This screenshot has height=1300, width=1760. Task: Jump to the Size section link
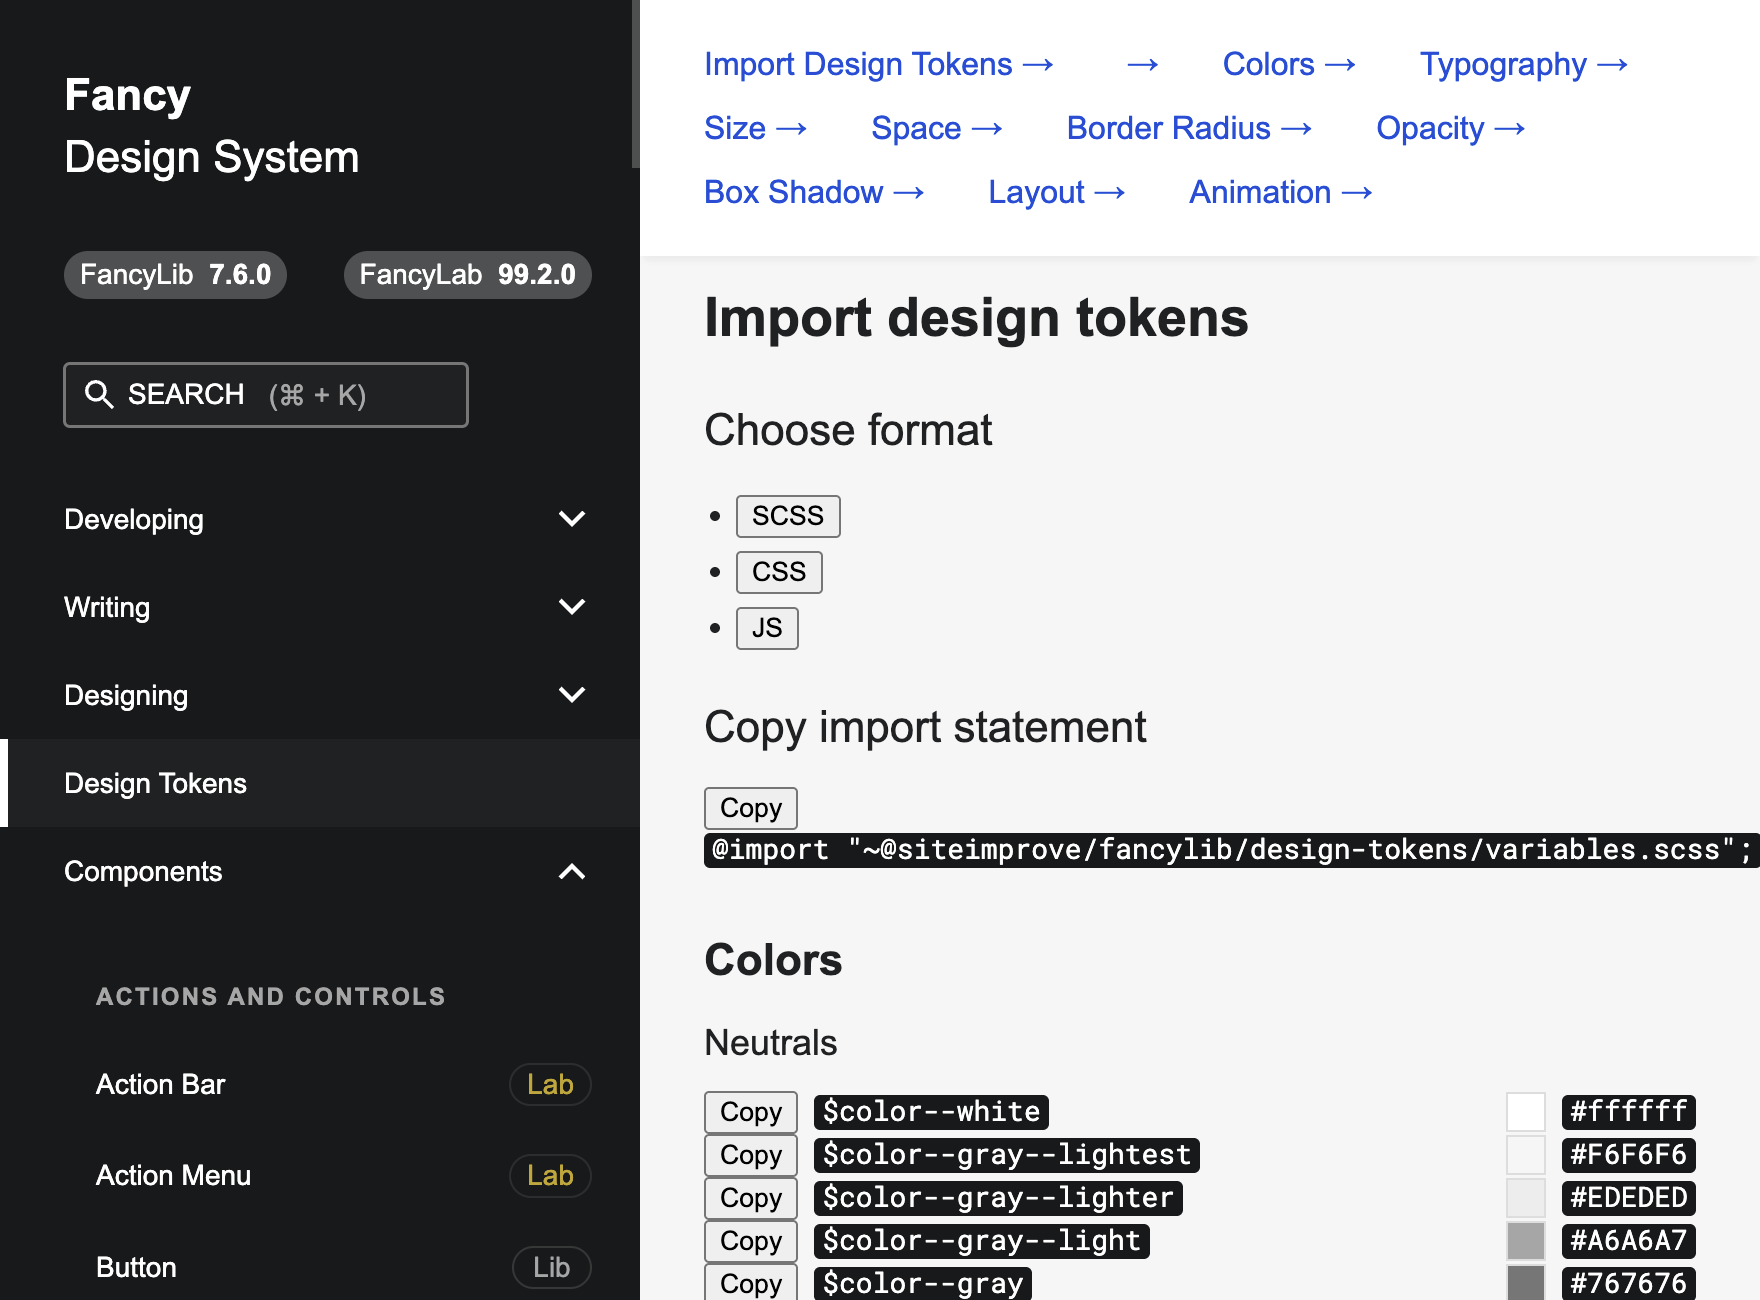[755, 128]
